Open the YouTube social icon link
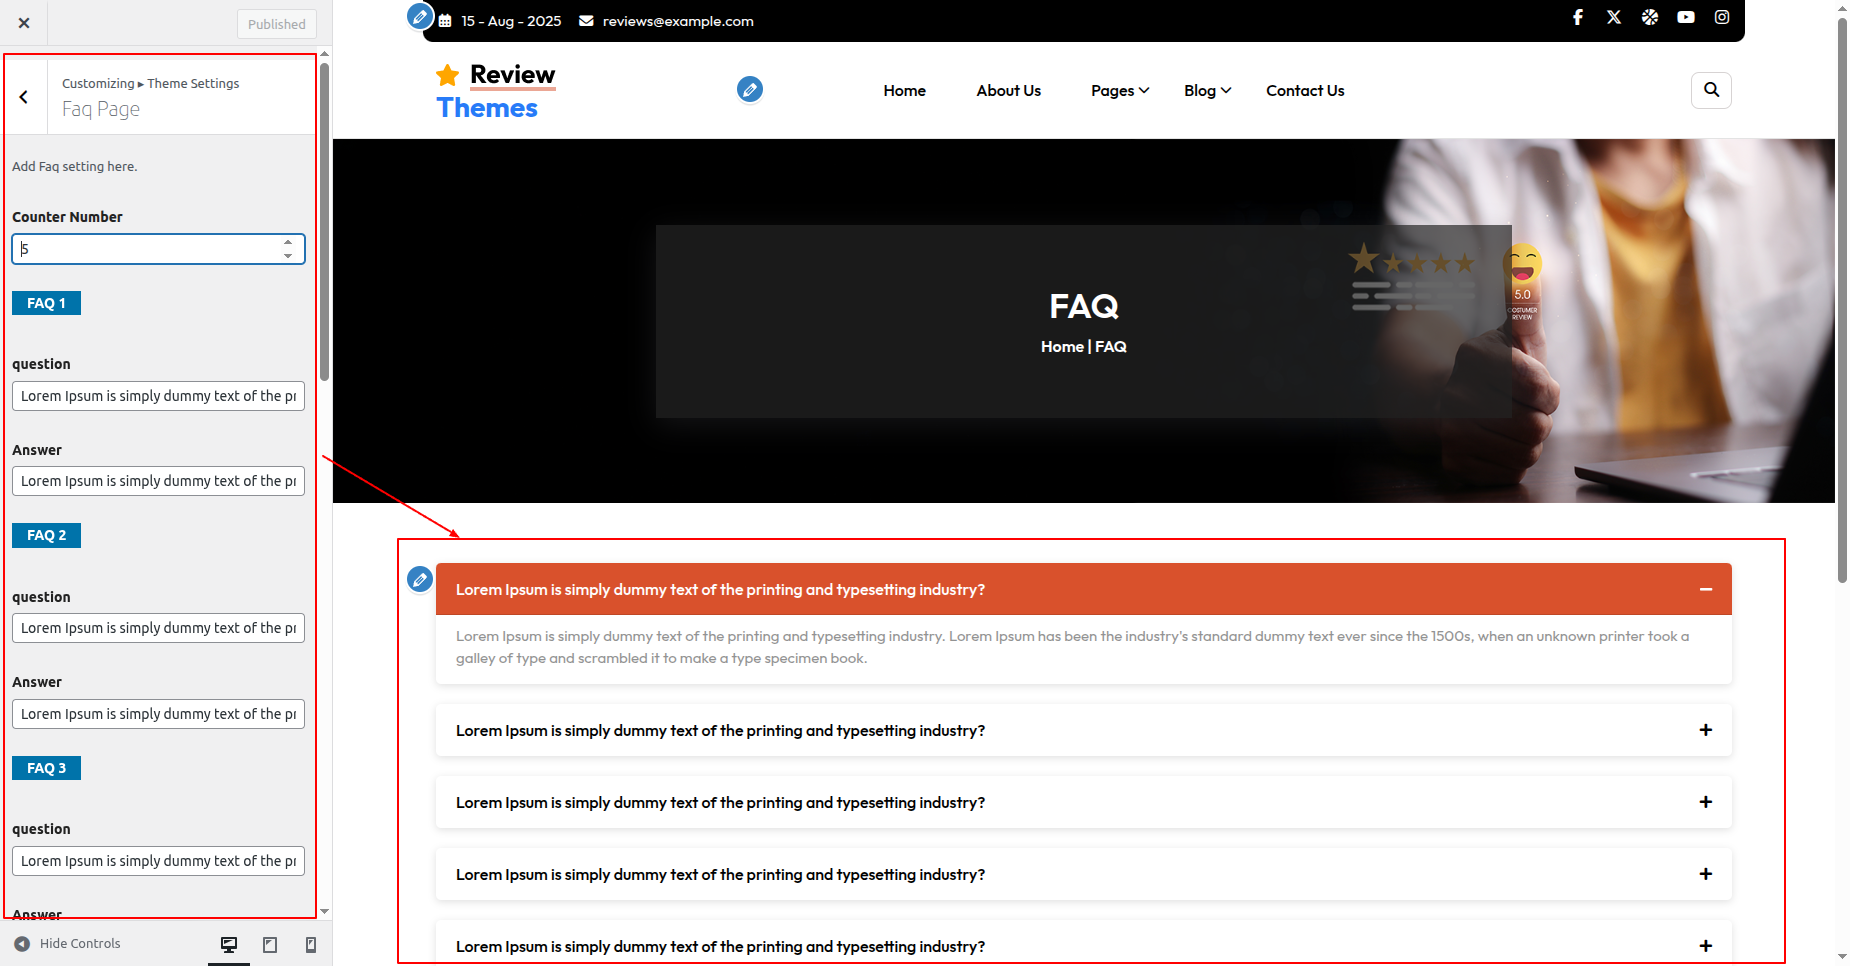 click(1686, 17)
